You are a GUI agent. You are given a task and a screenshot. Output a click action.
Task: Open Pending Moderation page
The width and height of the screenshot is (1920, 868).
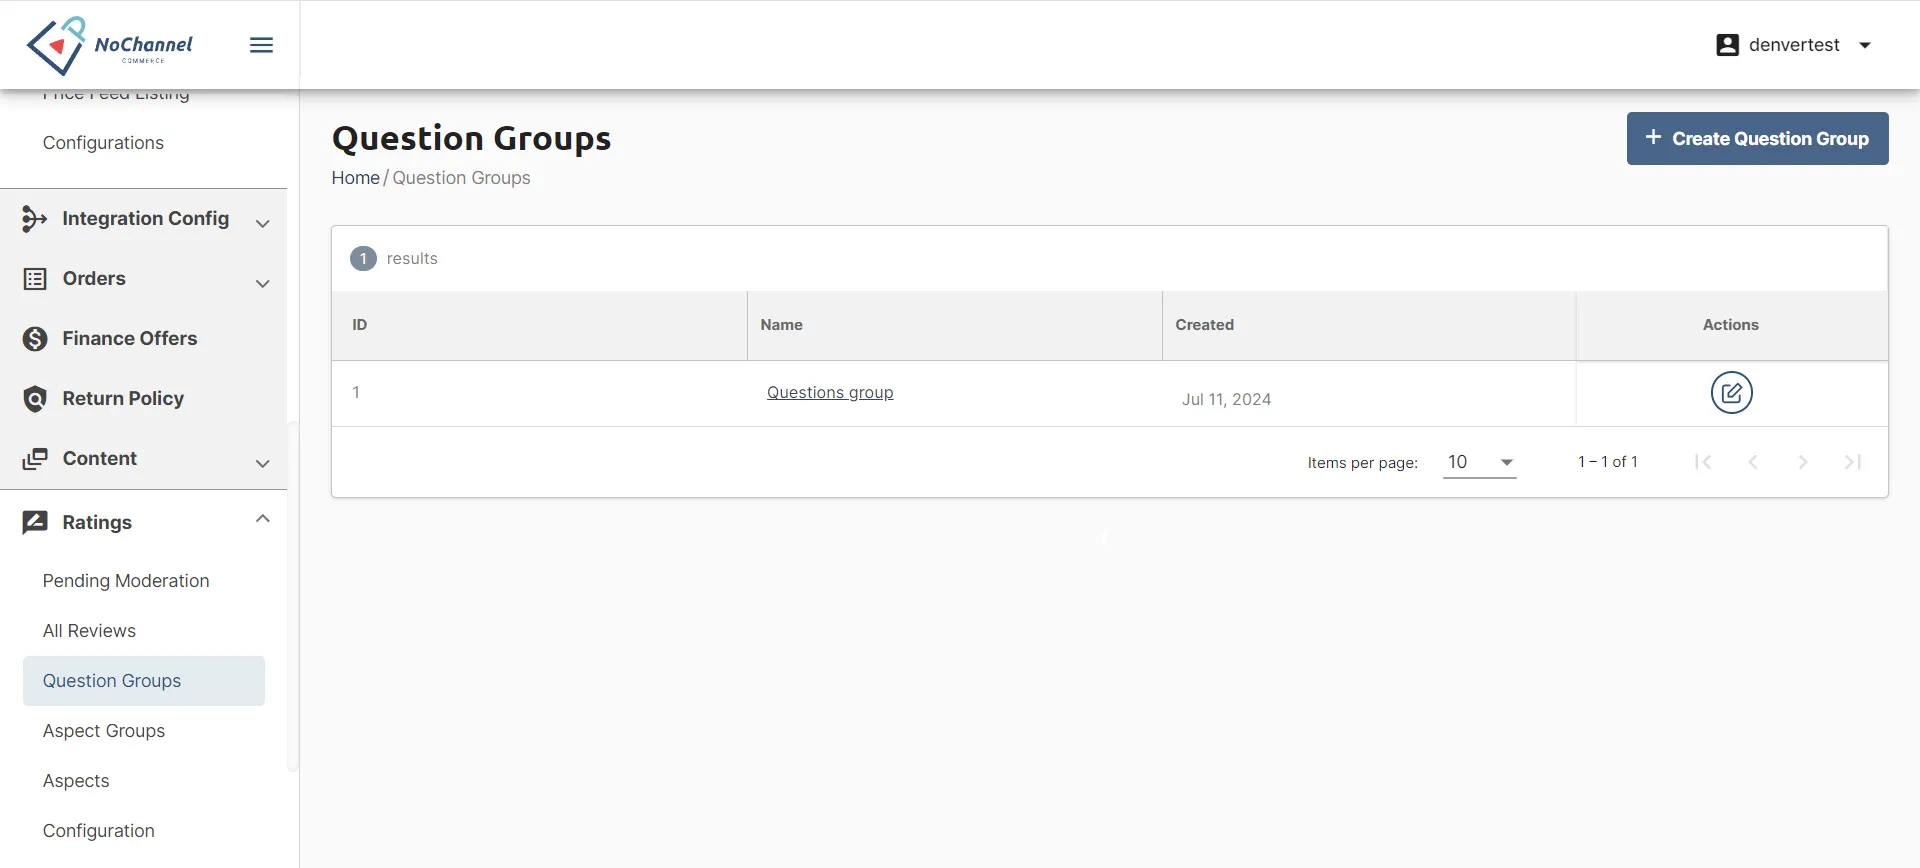point(126,581)
